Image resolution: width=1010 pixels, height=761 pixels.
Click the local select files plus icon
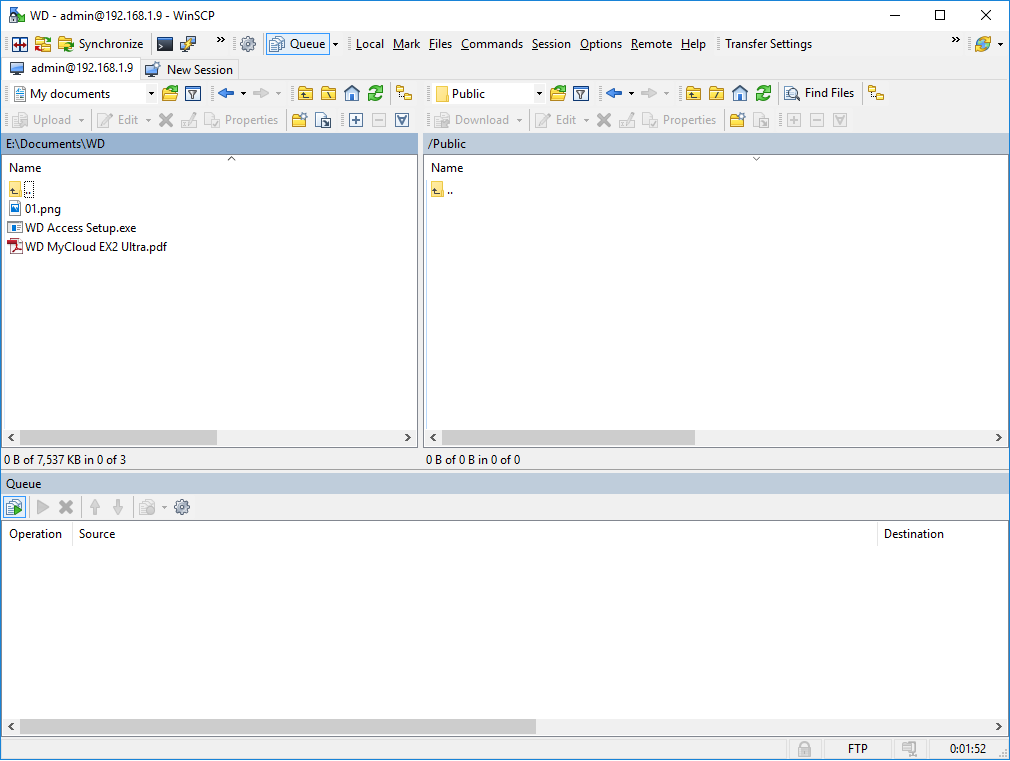pyautogui.click(x=356, y=120)
